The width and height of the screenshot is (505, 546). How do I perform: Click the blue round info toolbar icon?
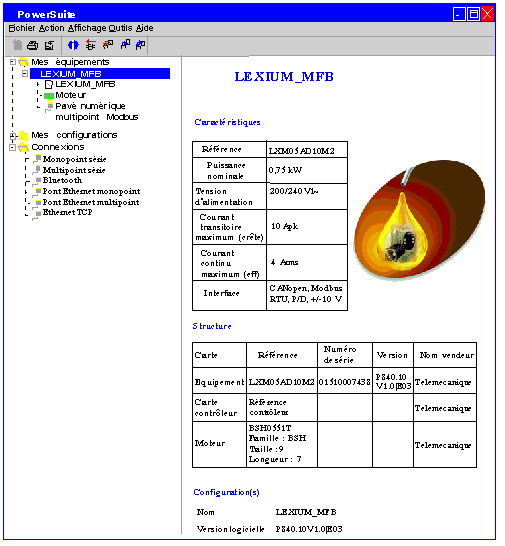[73, 45]
